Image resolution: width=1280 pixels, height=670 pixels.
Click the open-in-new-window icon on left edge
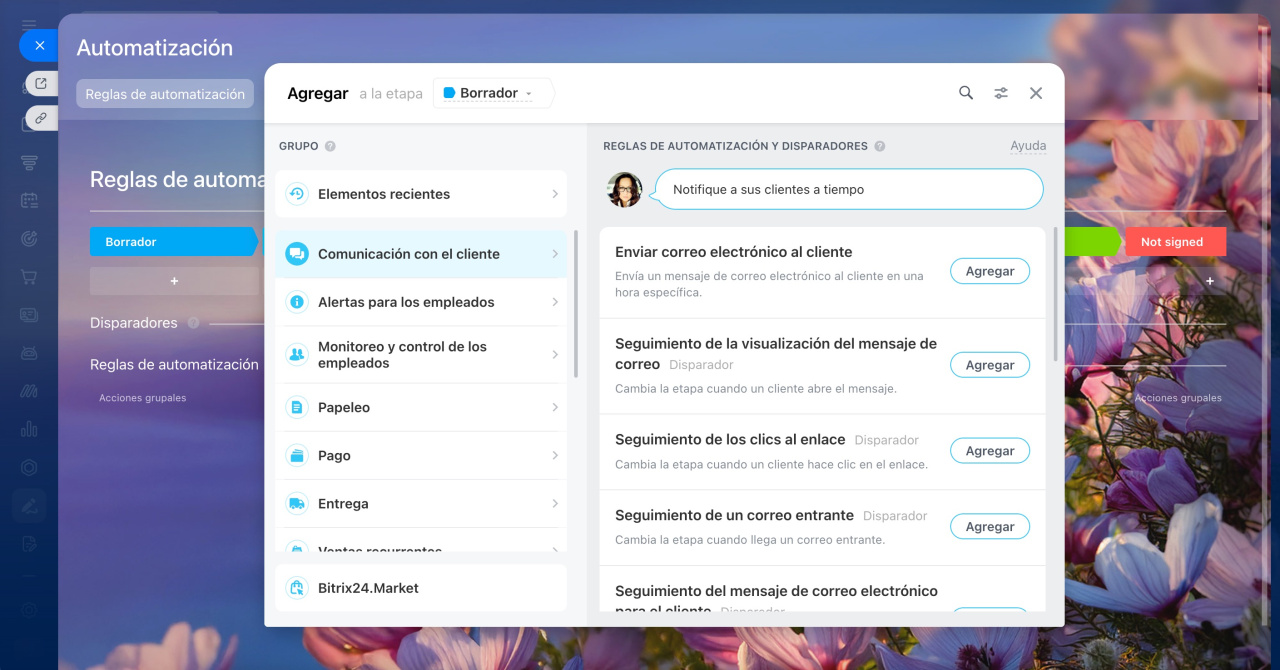click(41, 83)
